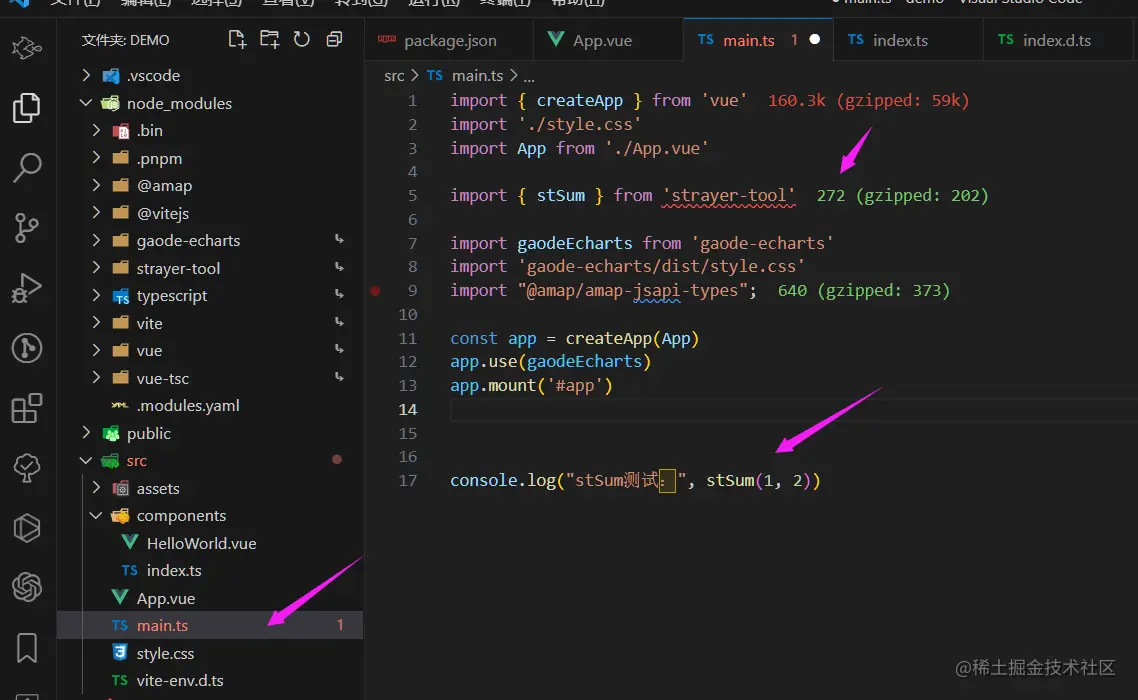Open the Source Control view
Viewport: 1138px width, 700px height.
pyautogui.click(x=27, y=228)
